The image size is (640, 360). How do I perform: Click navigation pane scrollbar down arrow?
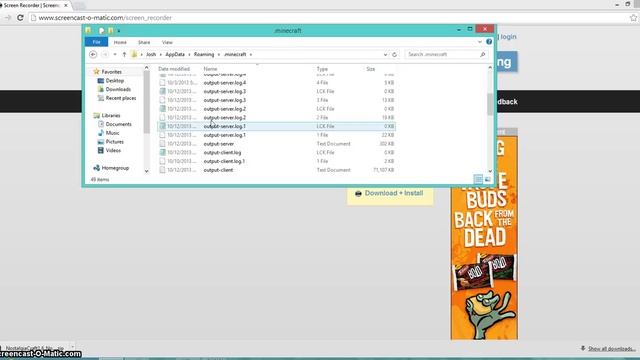[147, 171]
